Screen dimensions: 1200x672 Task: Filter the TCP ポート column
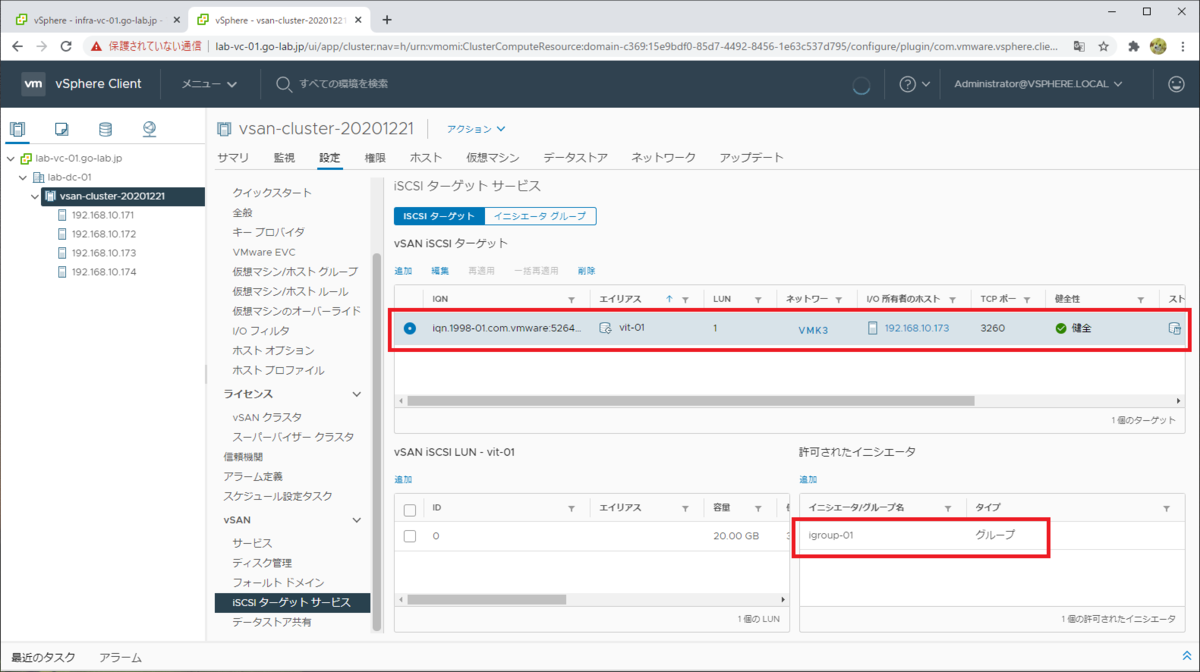click(x=1025, y=299)
